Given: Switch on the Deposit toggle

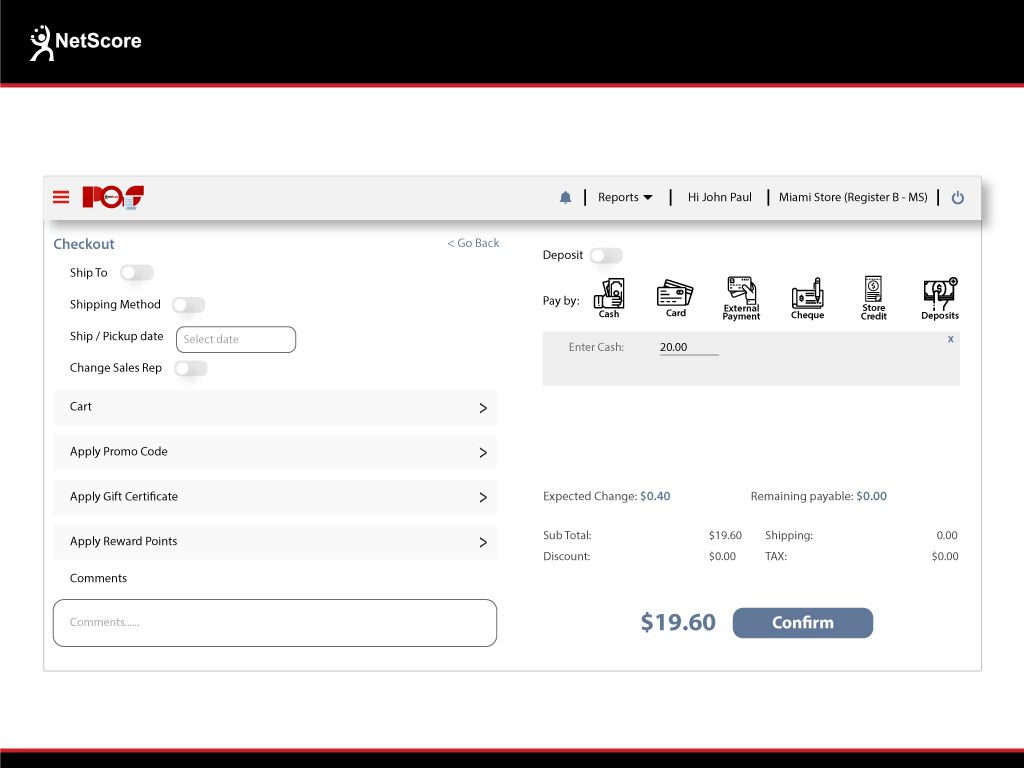Looking at the screenshot, I should pos(606,256).
